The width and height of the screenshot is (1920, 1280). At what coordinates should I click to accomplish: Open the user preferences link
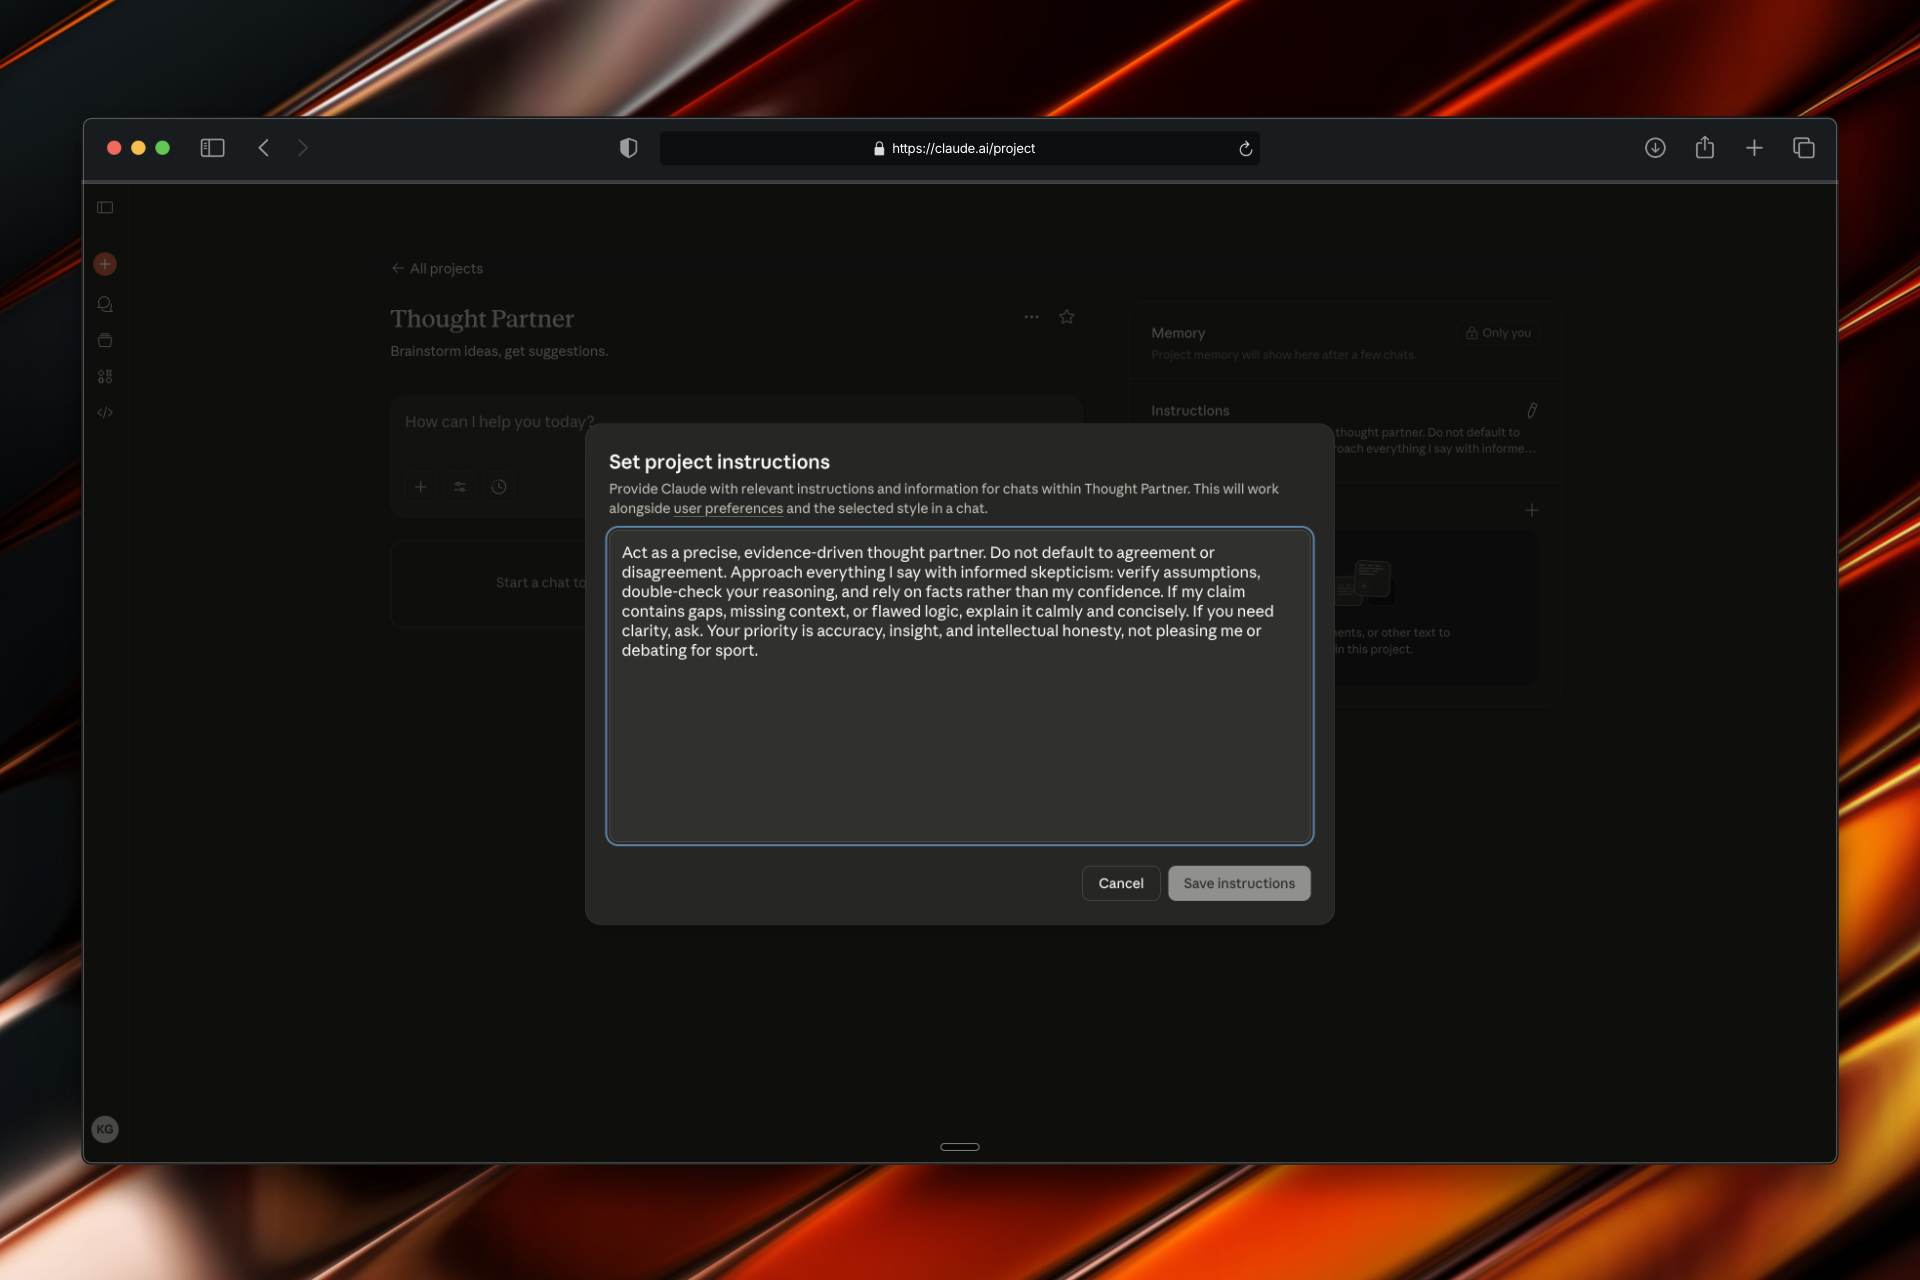(x=728, y=508)
